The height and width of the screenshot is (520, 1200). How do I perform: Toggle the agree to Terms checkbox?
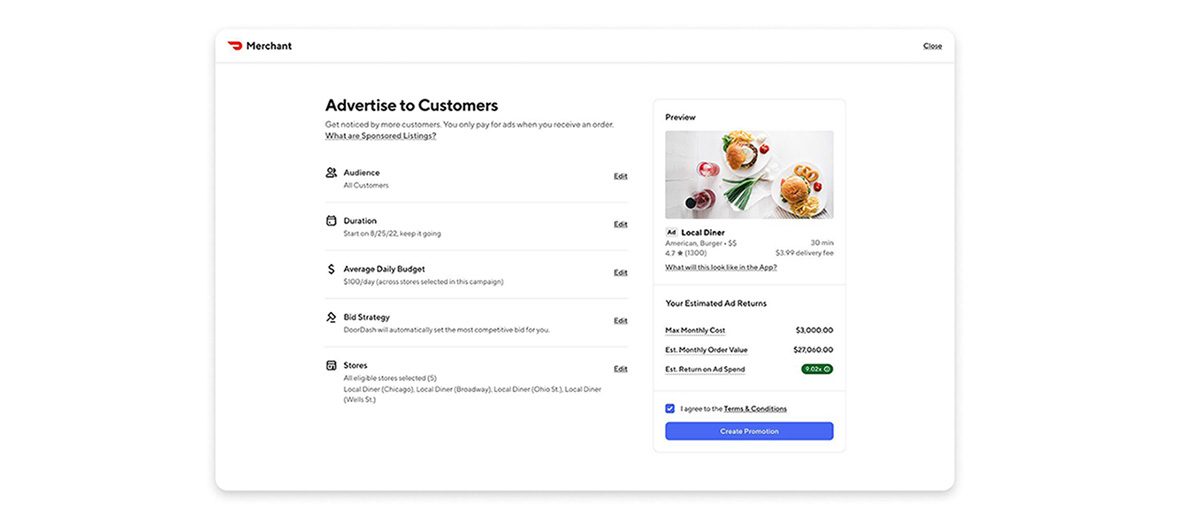pyautogui.click(x=670, y=408)
